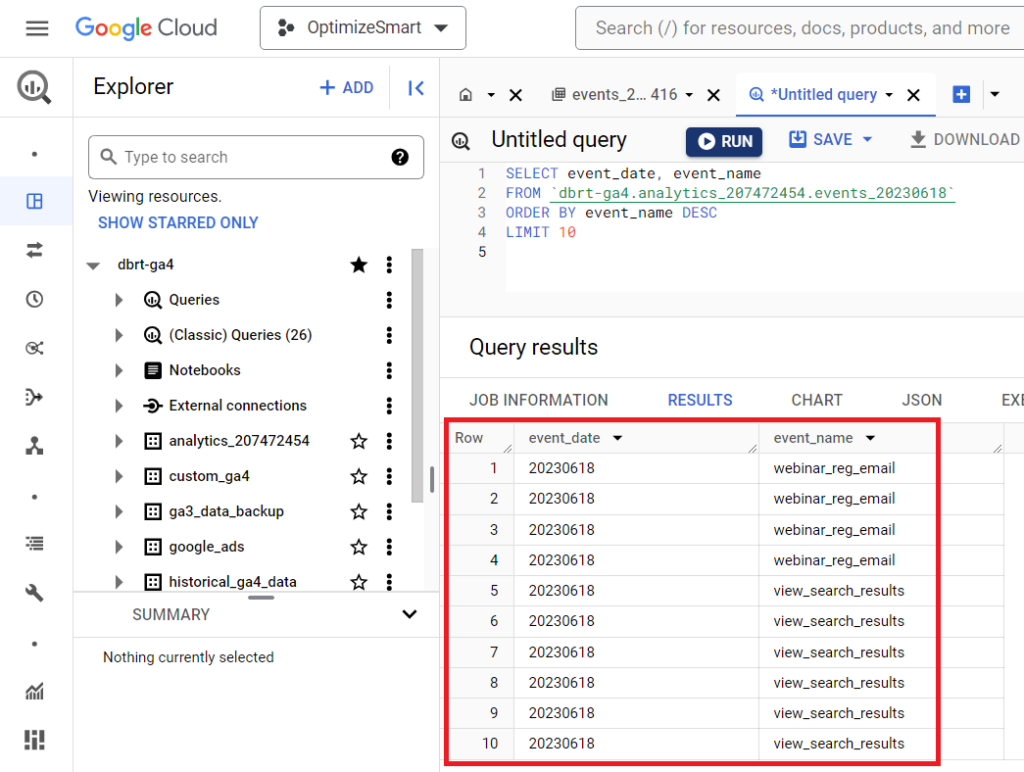Click SHOW STARRED ONLY link

(x=178, y=223)
